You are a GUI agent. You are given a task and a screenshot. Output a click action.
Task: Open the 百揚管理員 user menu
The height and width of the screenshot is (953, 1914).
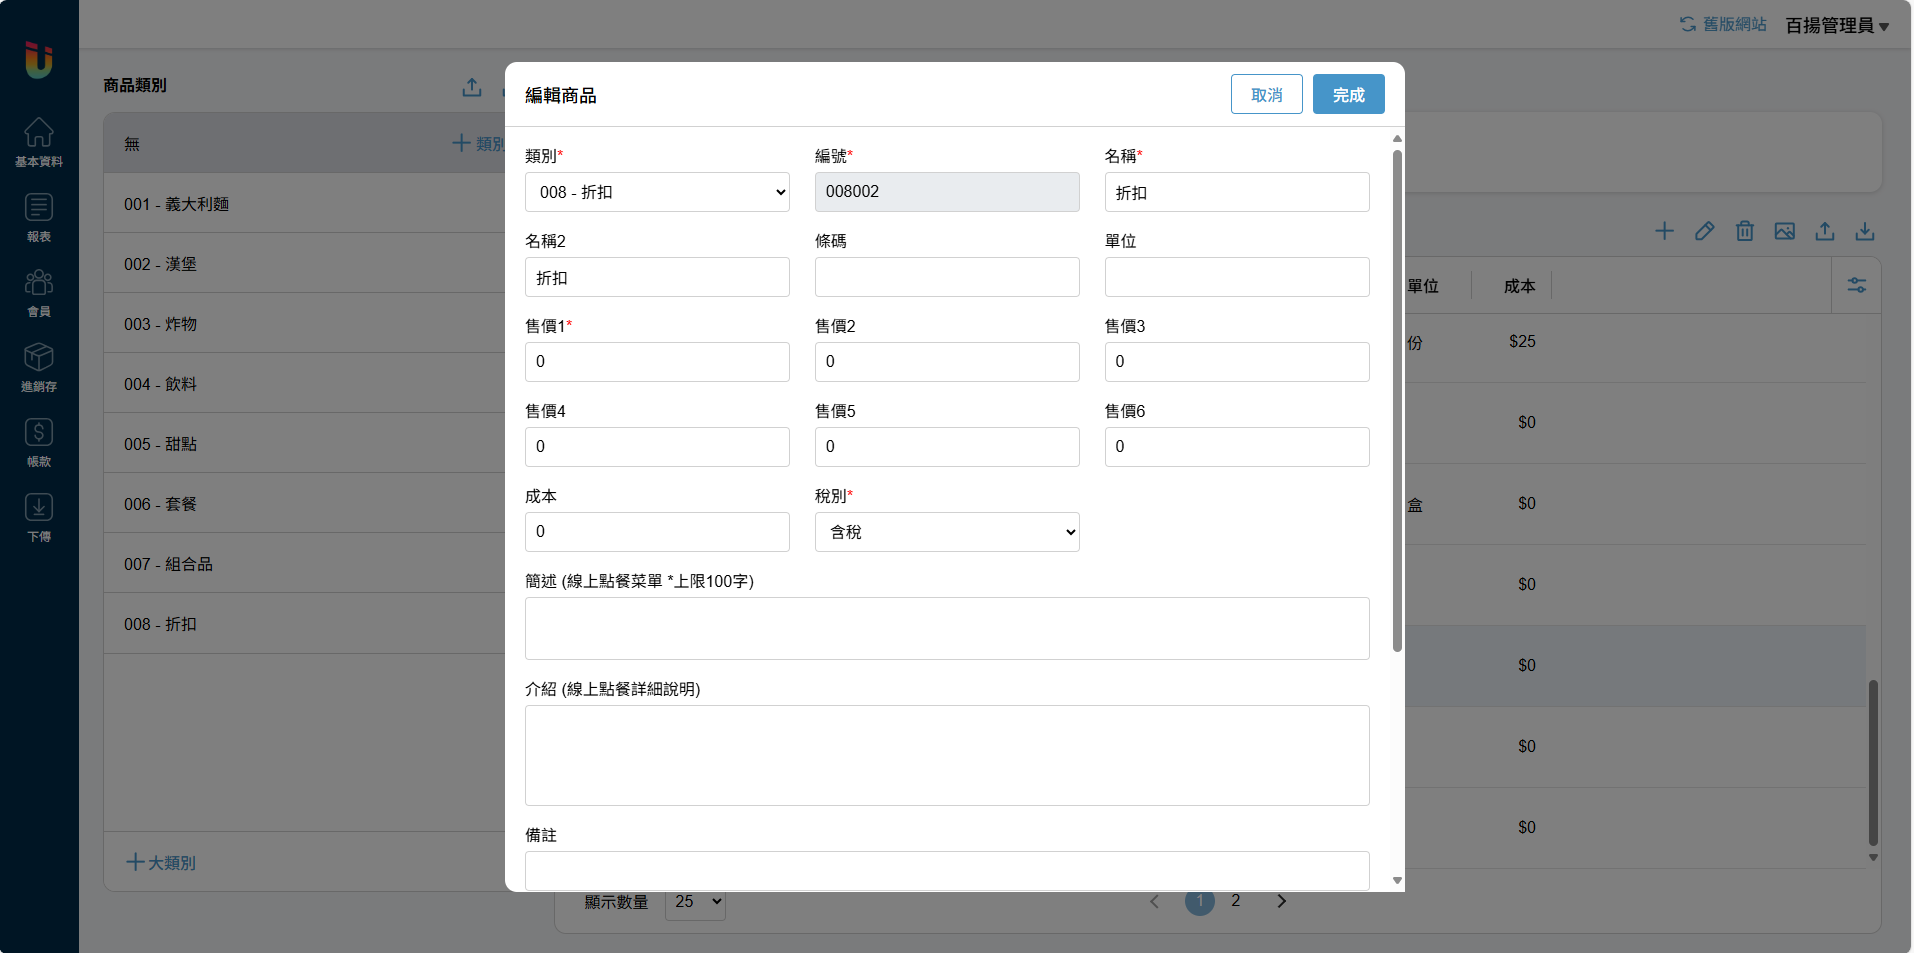point(1836,25)
